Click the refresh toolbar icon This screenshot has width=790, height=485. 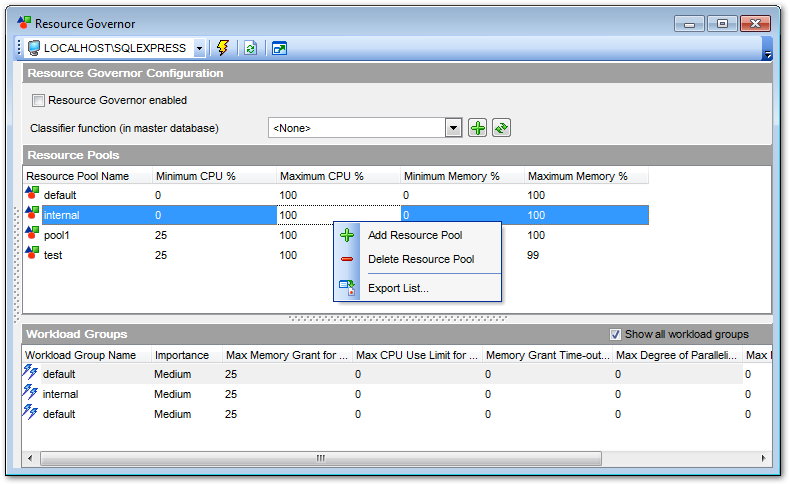[x=250, y=48]
